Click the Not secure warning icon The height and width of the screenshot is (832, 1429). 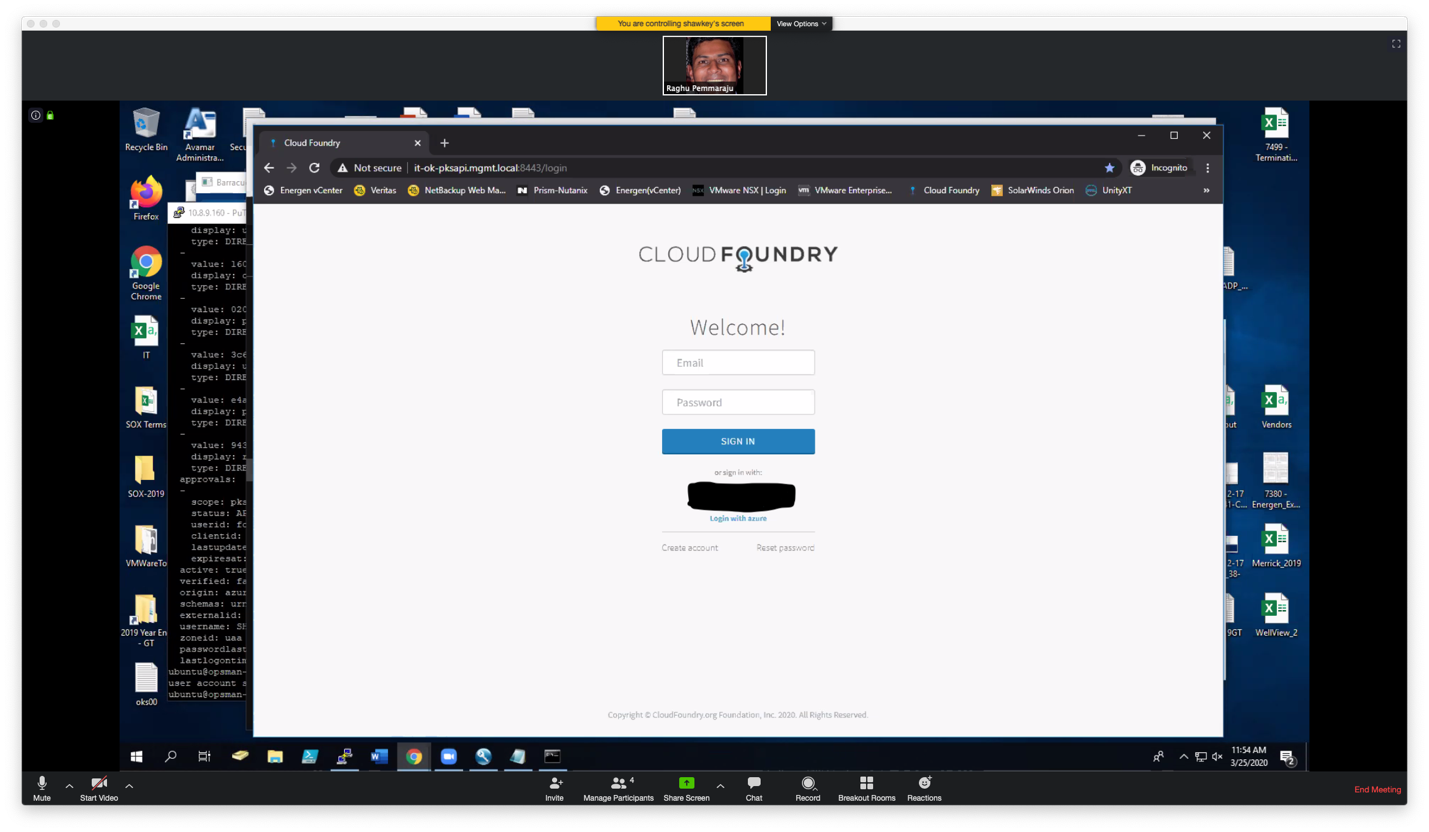pyautogui.click(x=343, y=168)
